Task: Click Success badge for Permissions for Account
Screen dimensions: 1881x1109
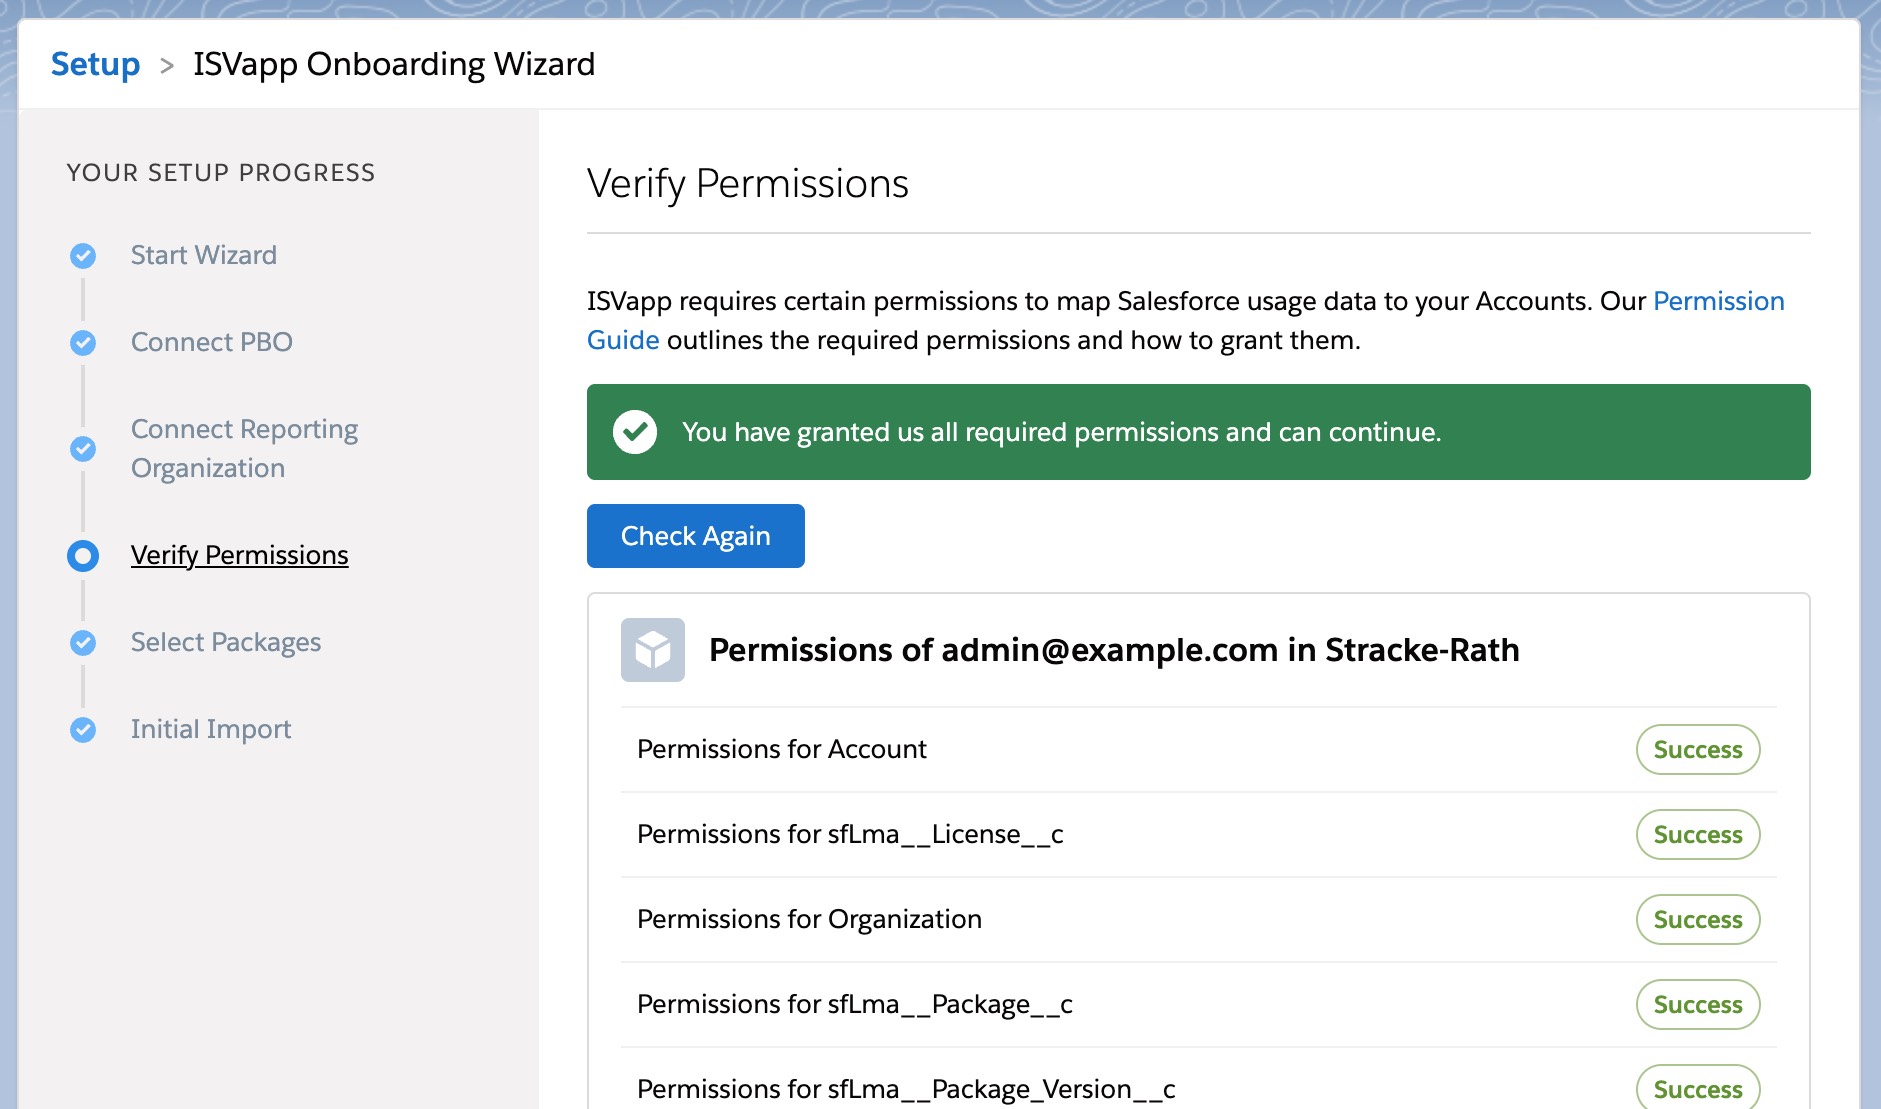Action: coord(1698,750)
